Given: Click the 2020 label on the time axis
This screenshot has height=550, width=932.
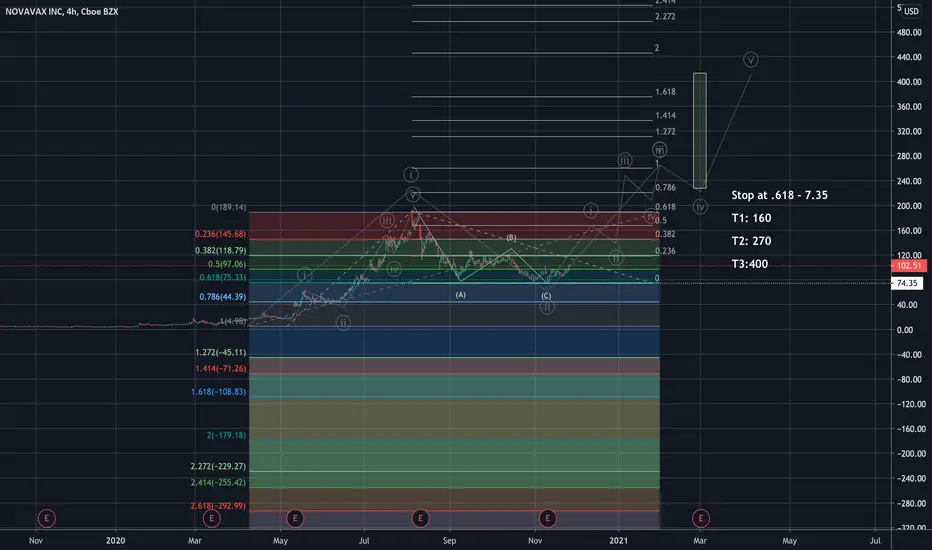Looking at the screenshot, I should tap(115, 540).
